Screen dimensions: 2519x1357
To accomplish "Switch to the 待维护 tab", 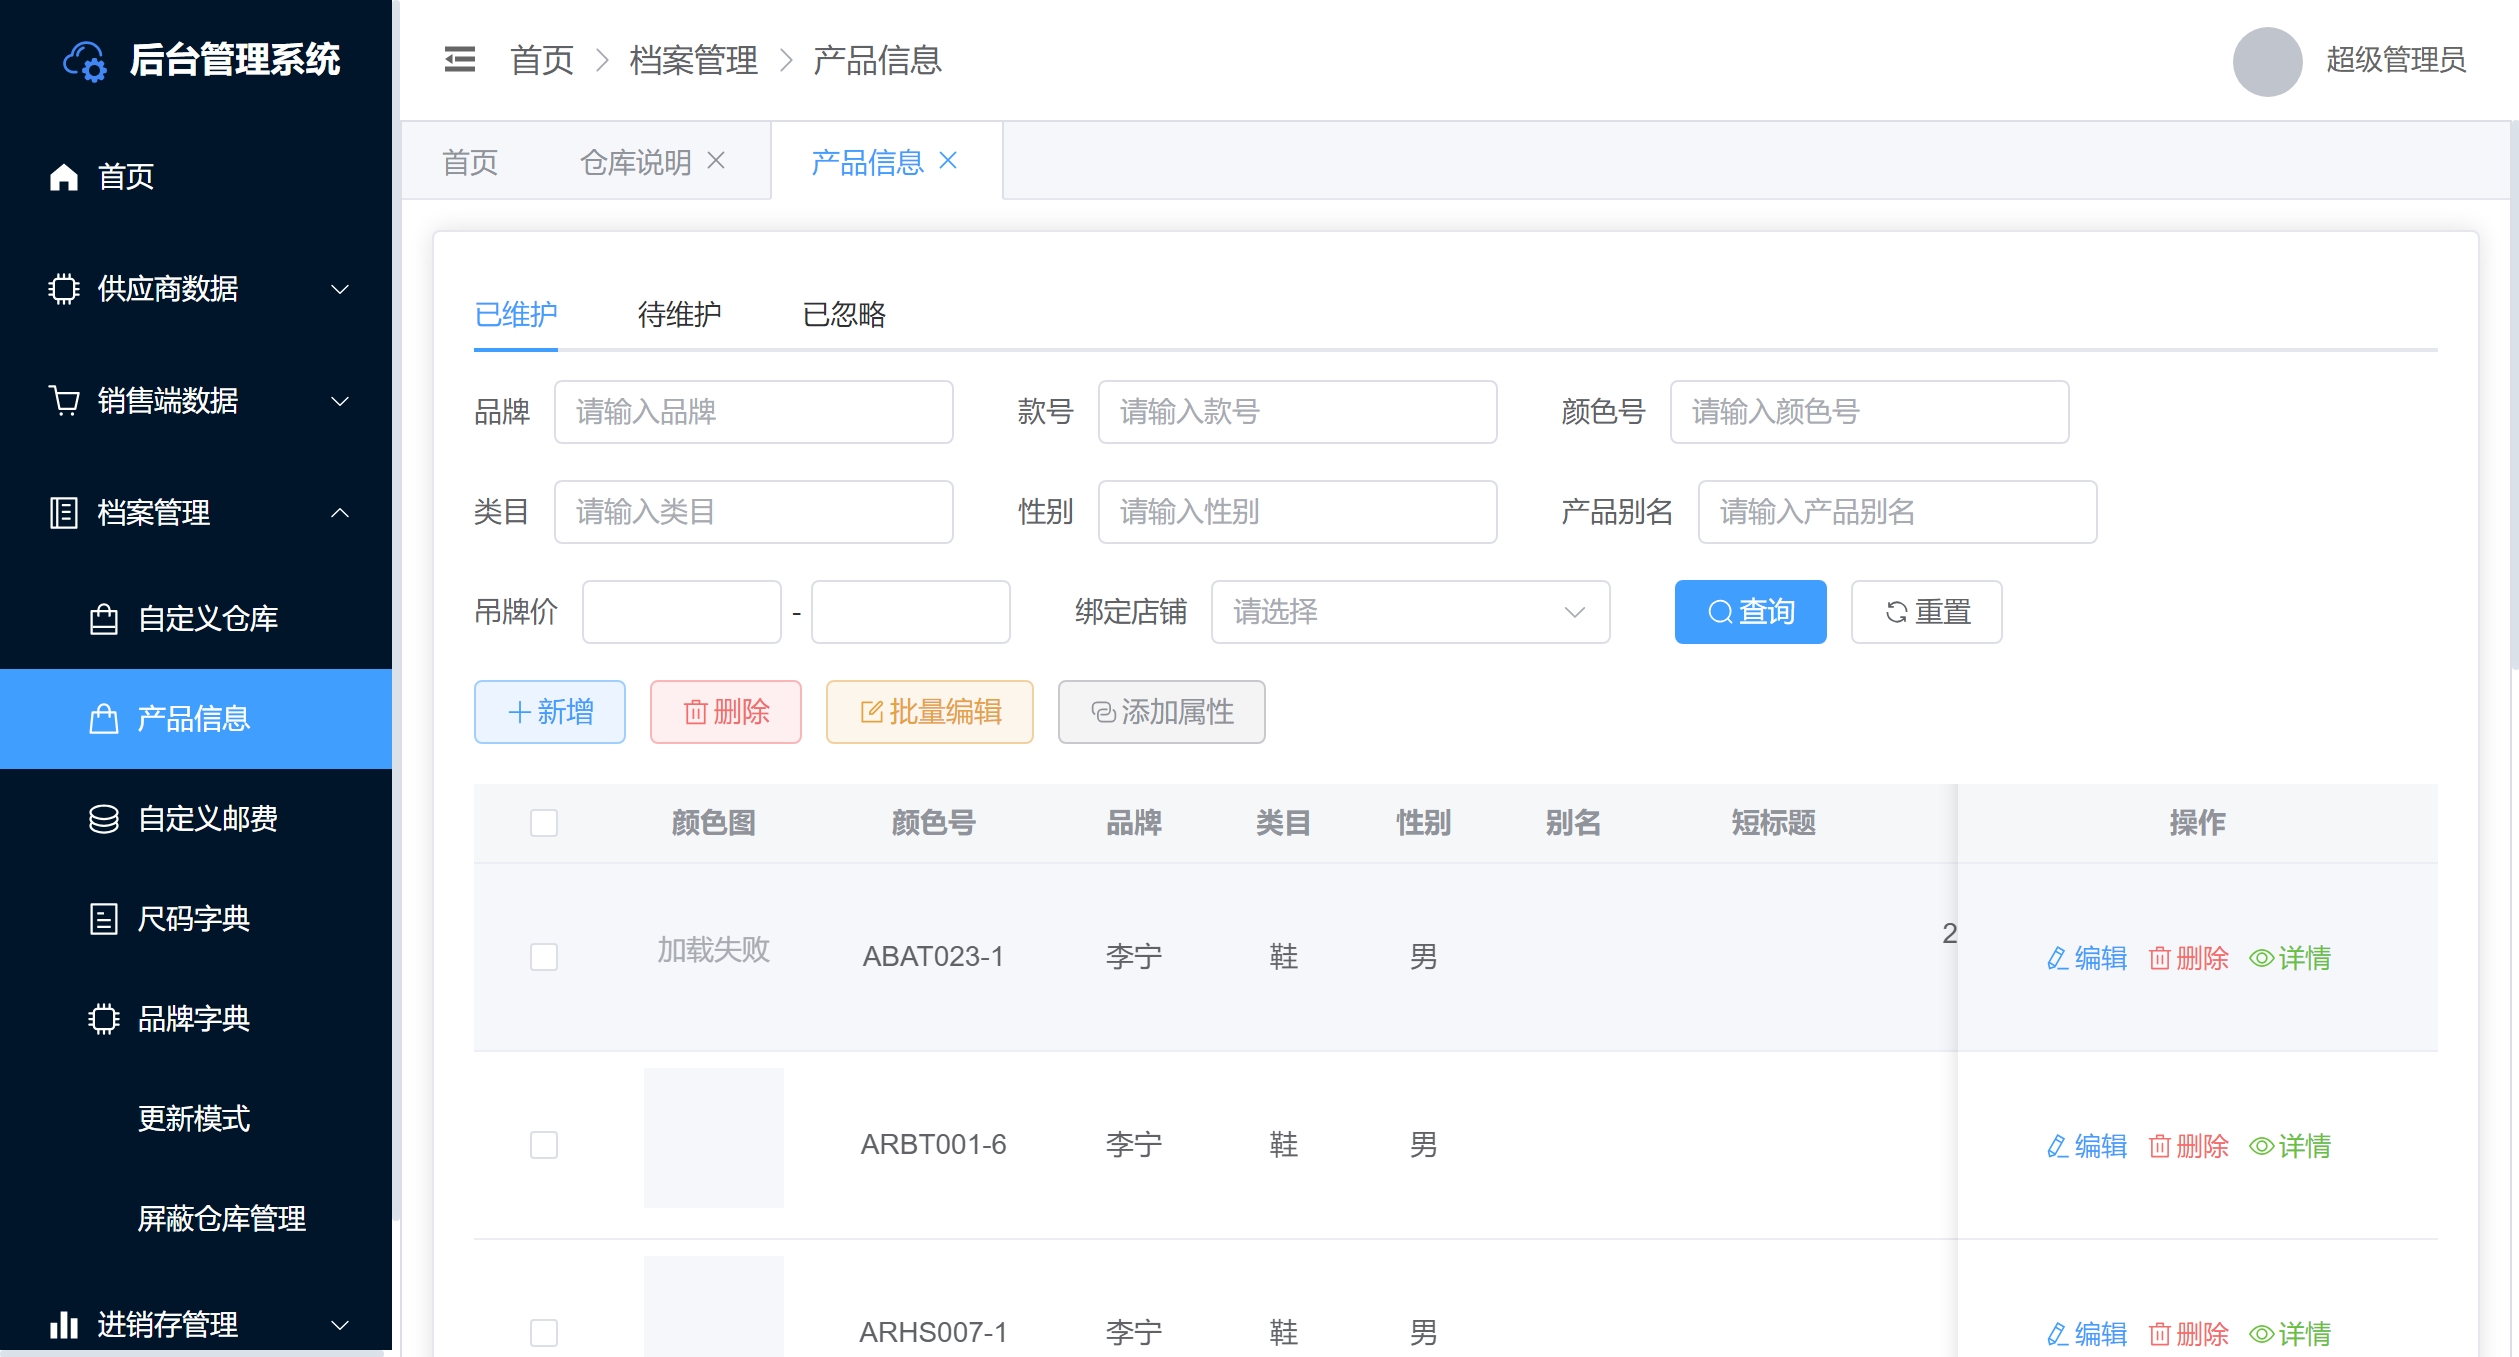I will coord(680,315).
